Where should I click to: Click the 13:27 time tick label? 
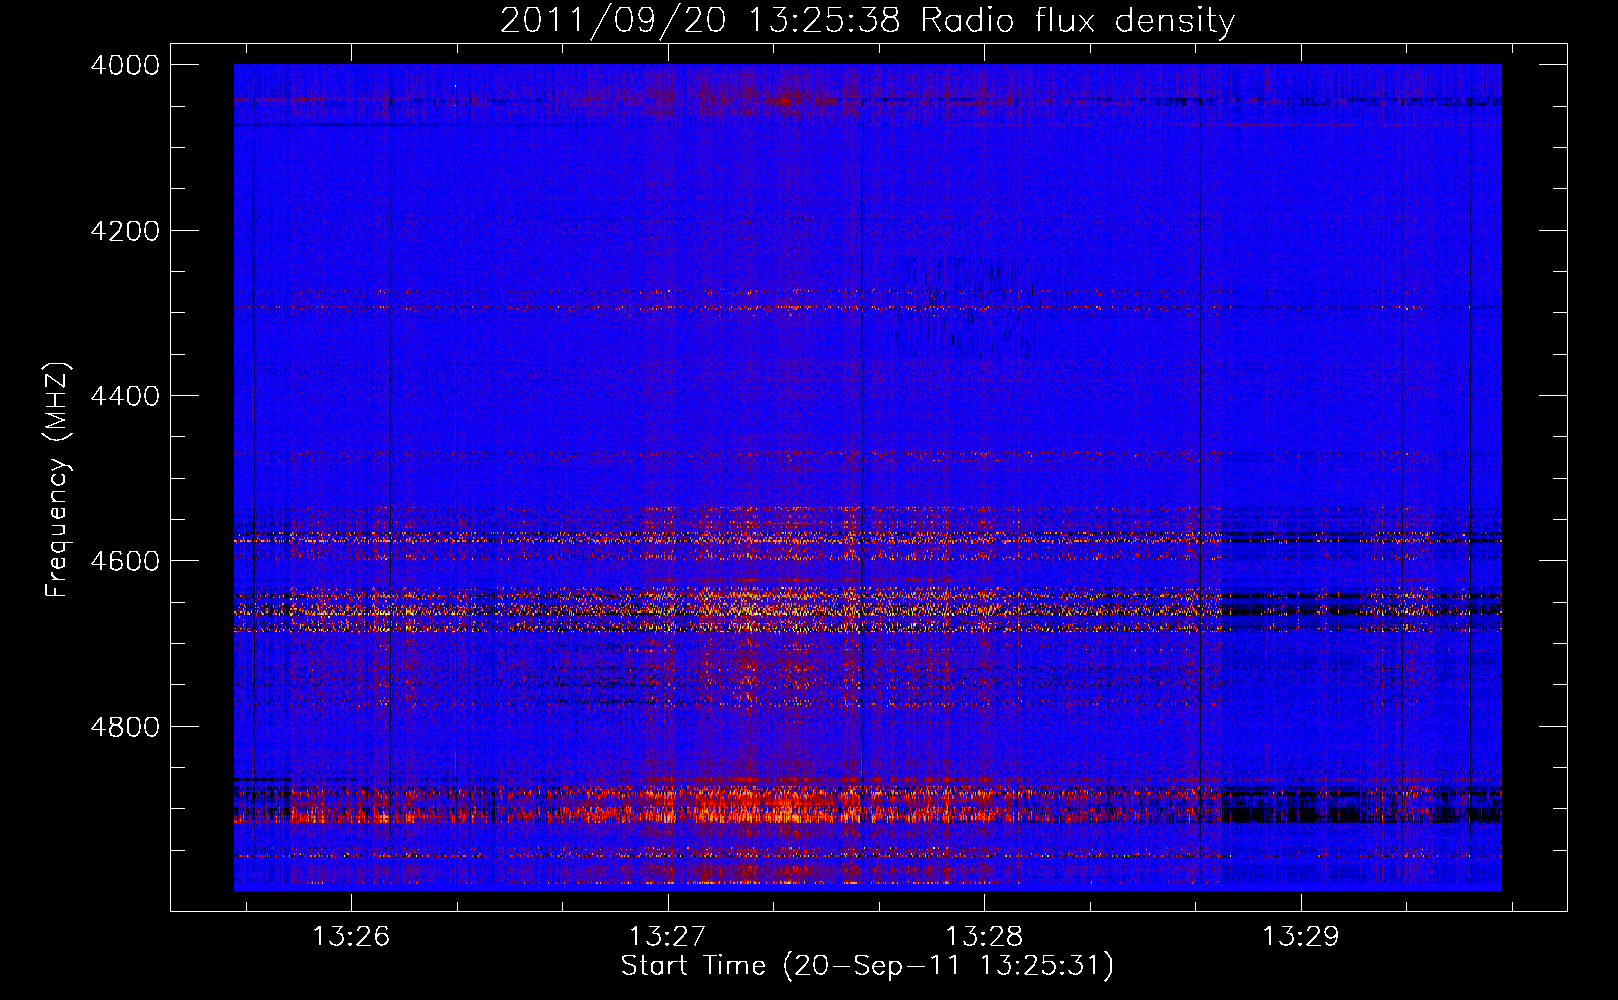(x=667, y=936)
